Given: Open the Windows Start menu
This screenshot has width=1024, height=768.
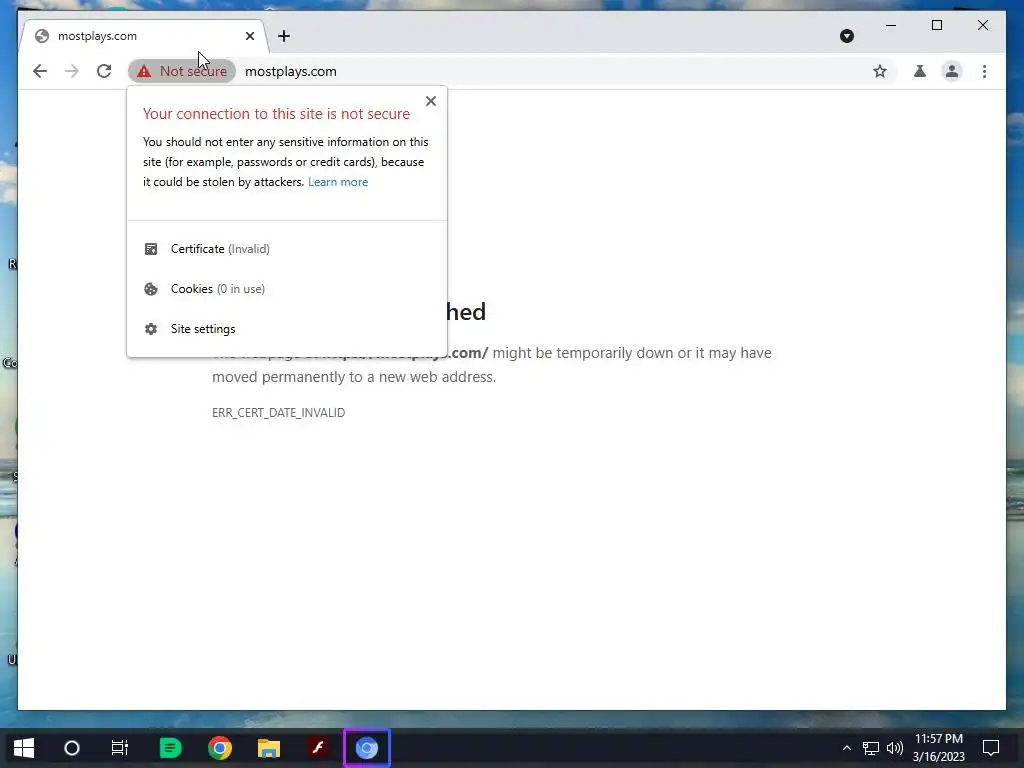Looking at the screenshot, I should pos(24,748).
